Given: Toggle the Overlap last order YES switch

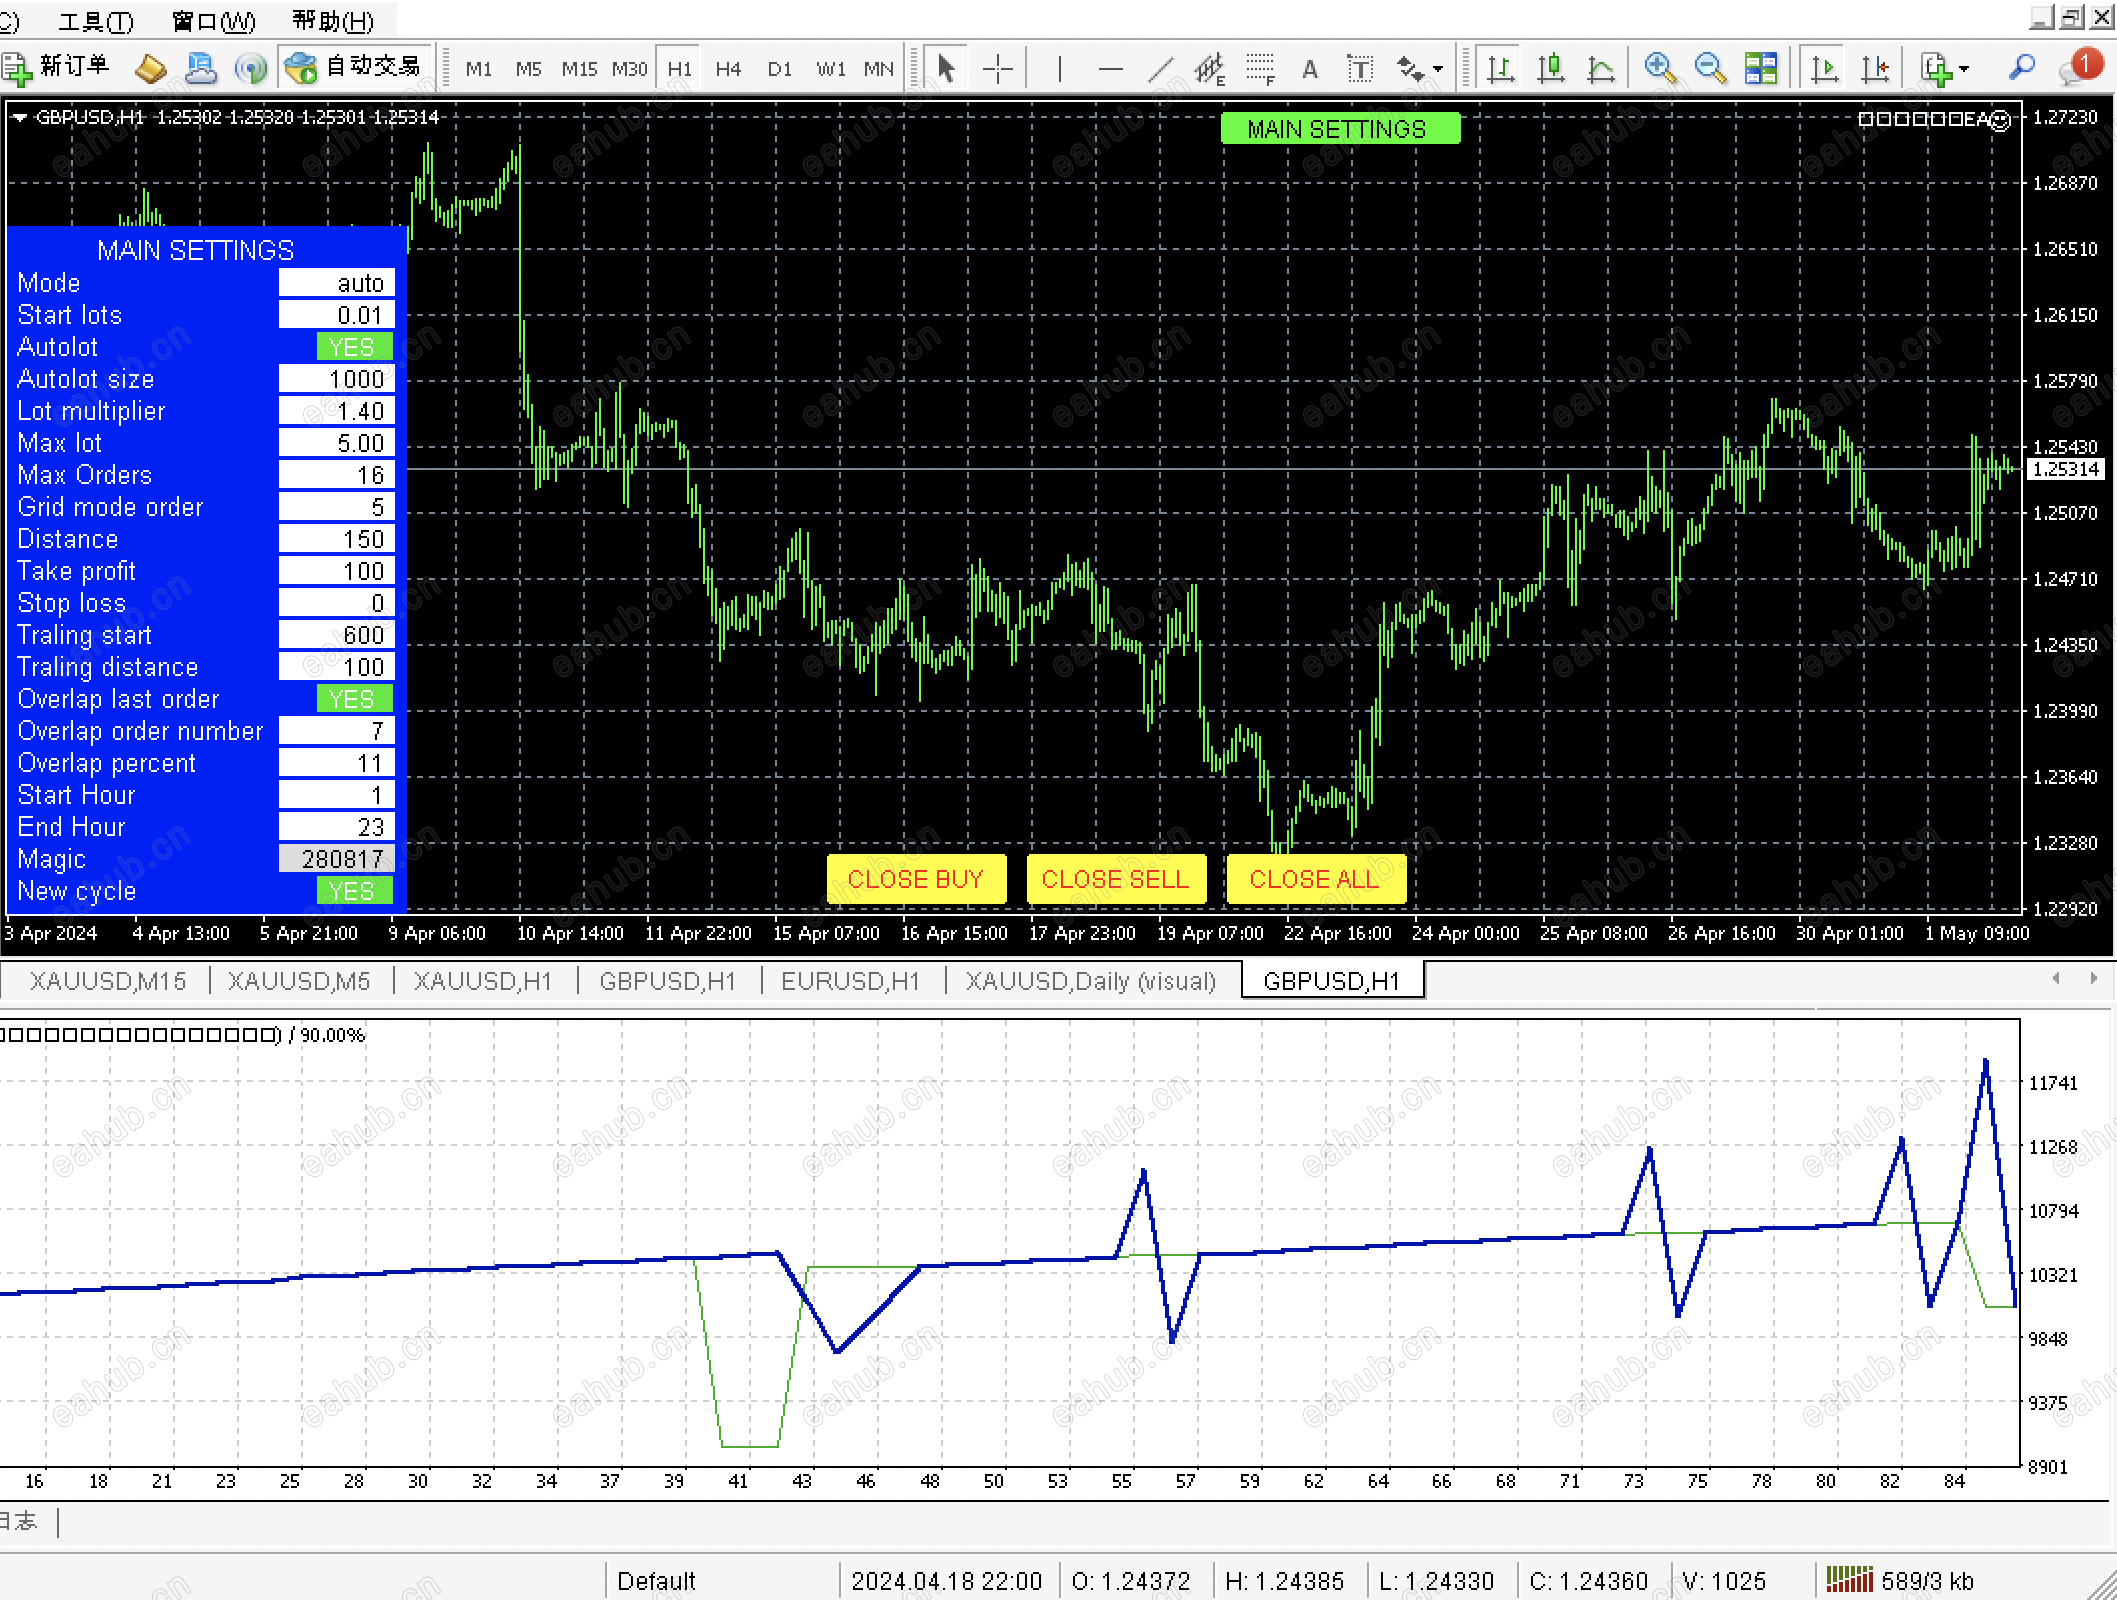Looking at the screenshot, I should (354, 699).
